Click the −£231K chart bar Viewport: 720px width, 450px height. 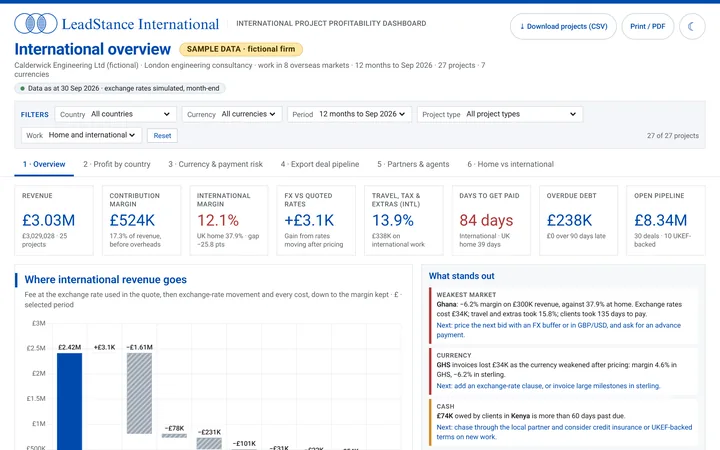coord(209,443)
